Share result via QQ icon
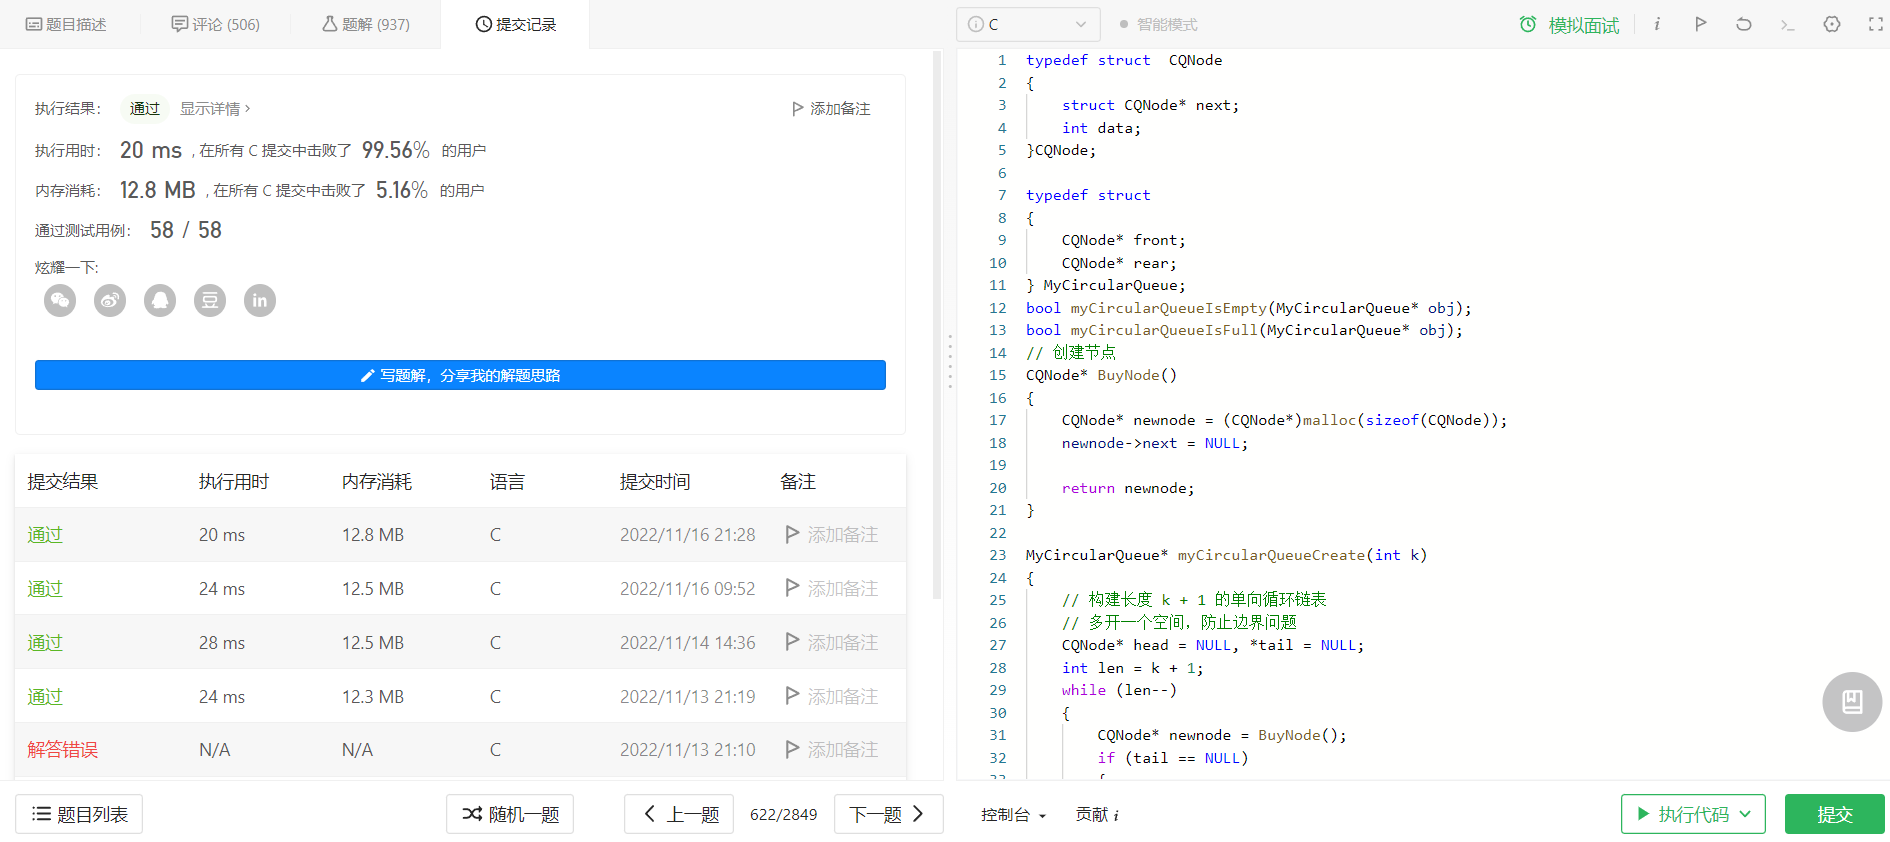Viewport: 1890px width, 842px height. coord(160,300)
